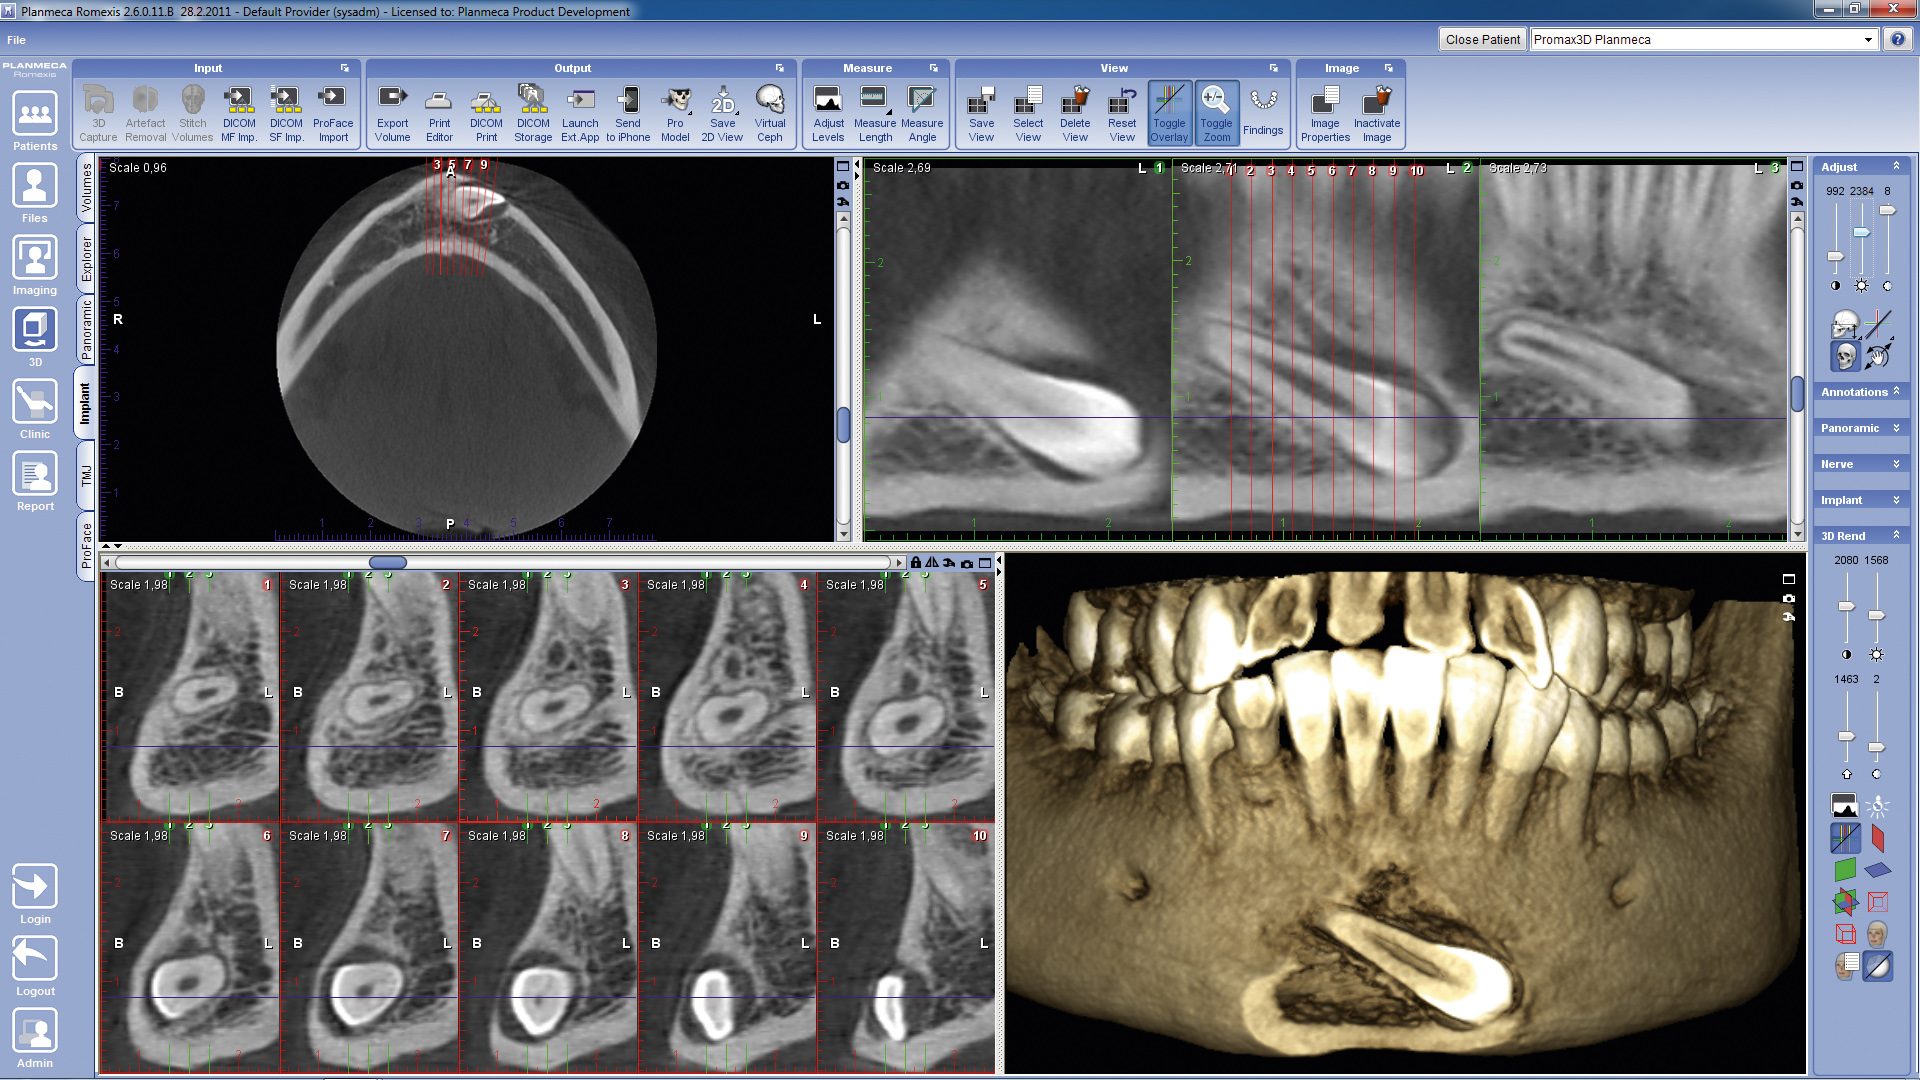Click the Export Volume icon
This screenshot has width=1920, height=1080.
[392, 112]
